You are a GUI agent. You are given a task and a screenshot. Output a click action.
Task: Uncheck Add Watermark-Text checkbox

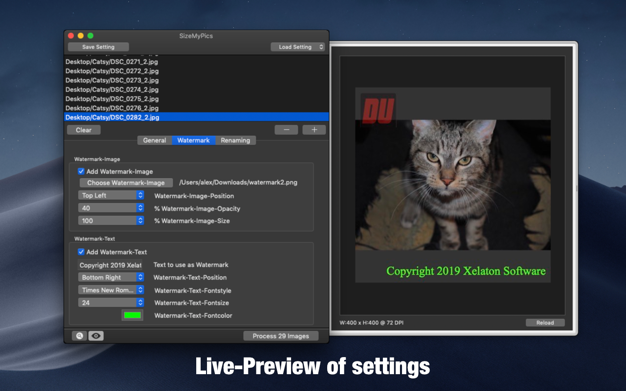tap(81, 252)
